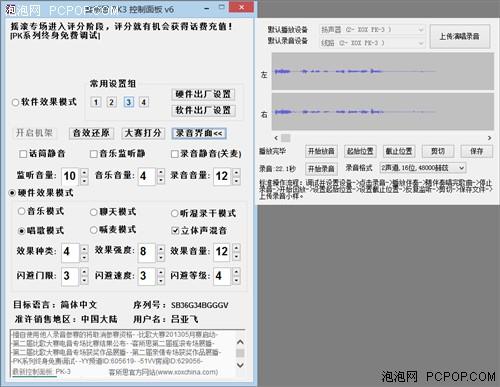
Task: Click 开启机架 button
Action: click(x=34, y=133)
